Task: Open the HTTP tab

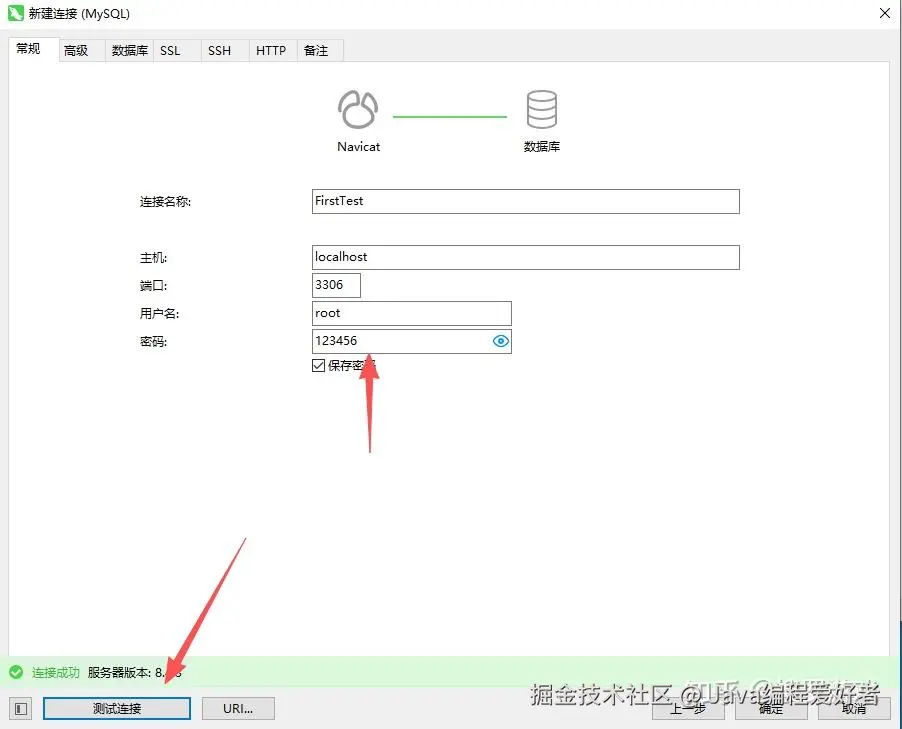Action: [273, 51]
